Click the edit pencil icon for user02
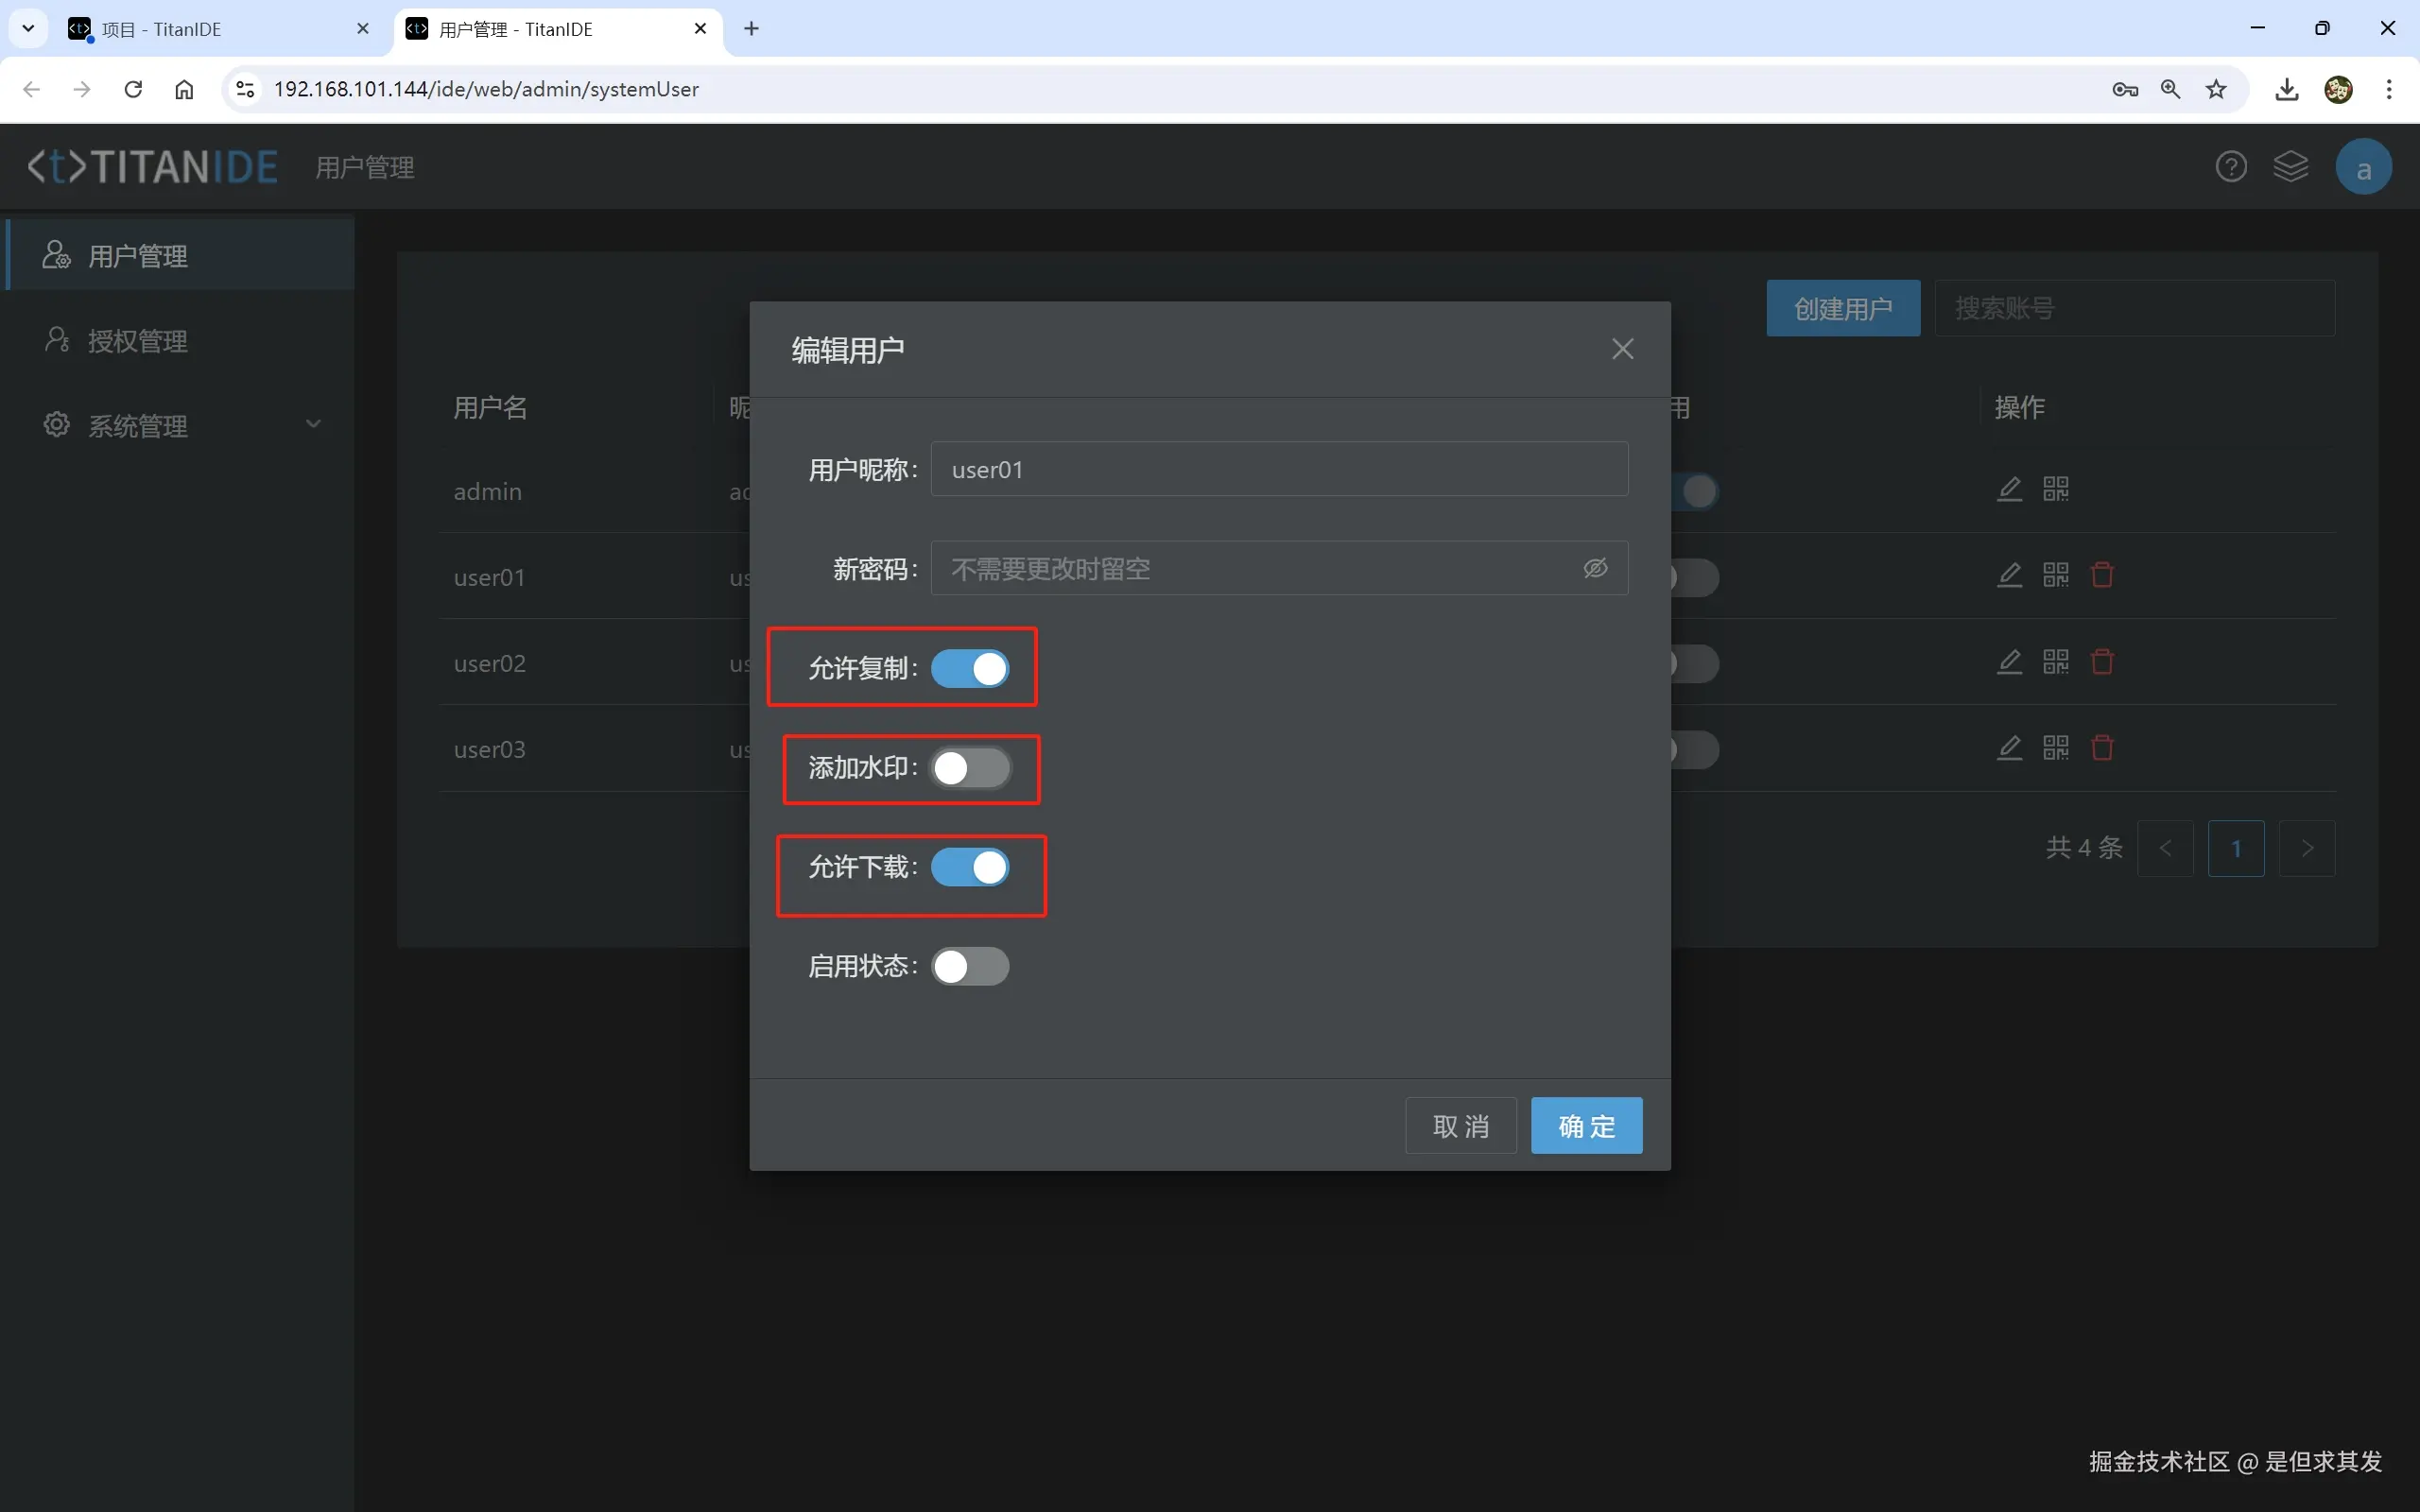The width and height of the screenshot is (2420, 1512). pos(2009,662)
